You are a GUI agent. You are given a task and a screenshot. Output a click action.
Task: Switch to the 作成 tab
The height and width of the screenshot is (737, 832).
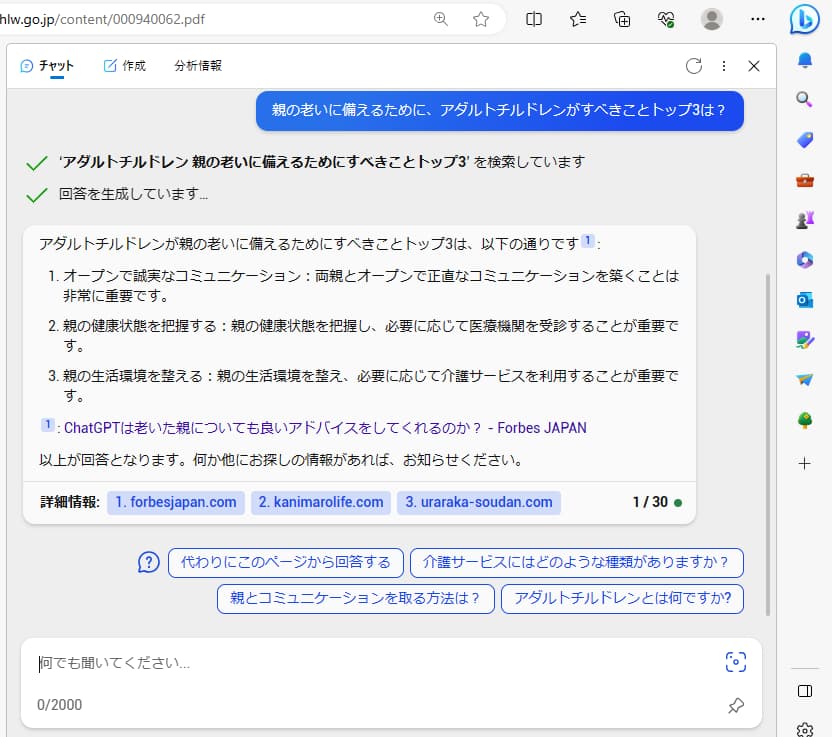pyautogui.click(x=123, y=64)
